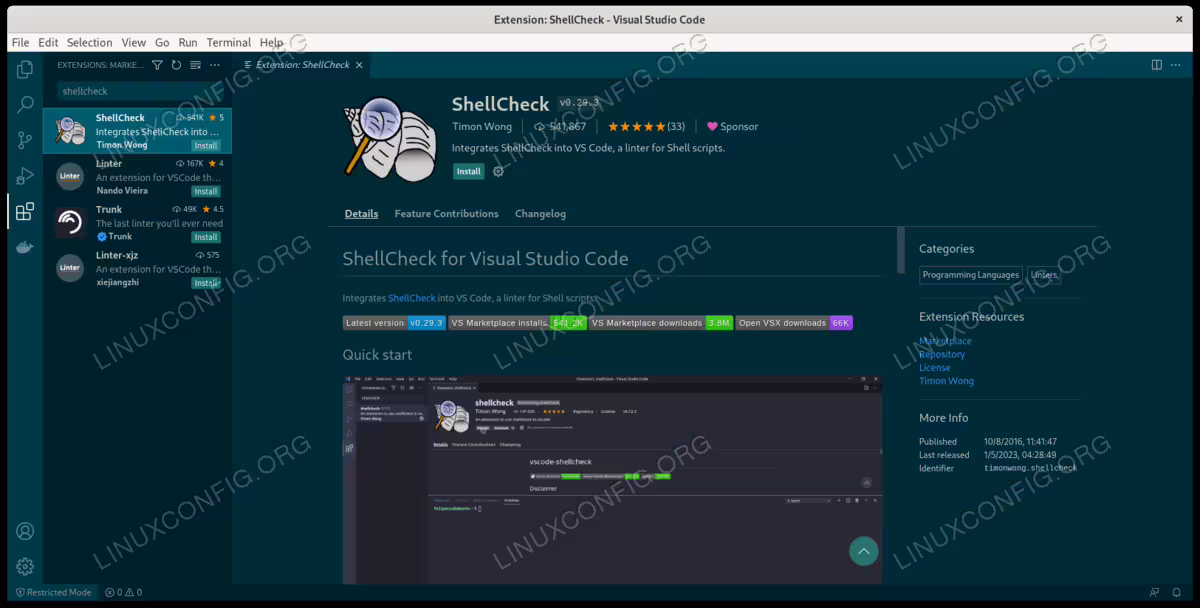Click the 5-star rating with 33 reviews
The image size is (1200, 608).
[646, 127]
